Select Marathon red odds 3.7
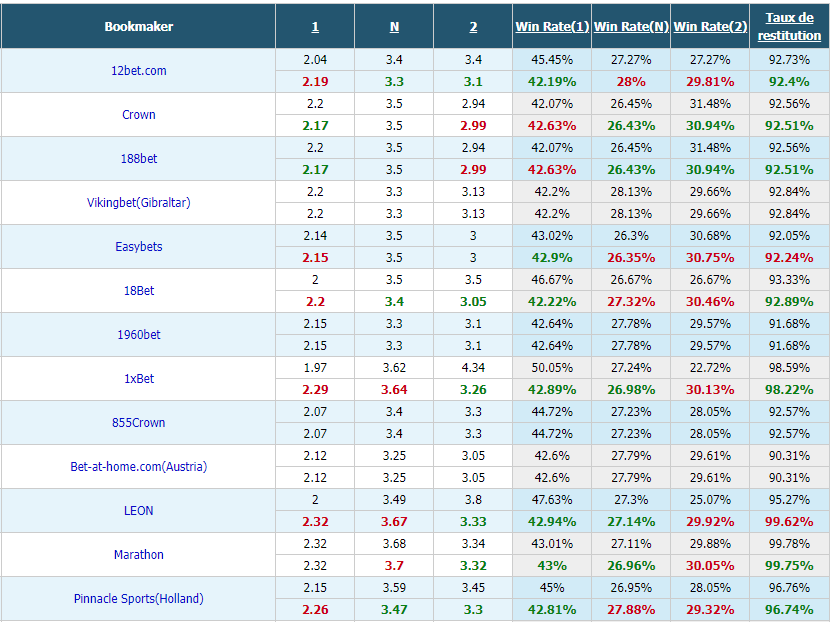Image resolution: width=831 pixels, height=622 pixels. 394,565
